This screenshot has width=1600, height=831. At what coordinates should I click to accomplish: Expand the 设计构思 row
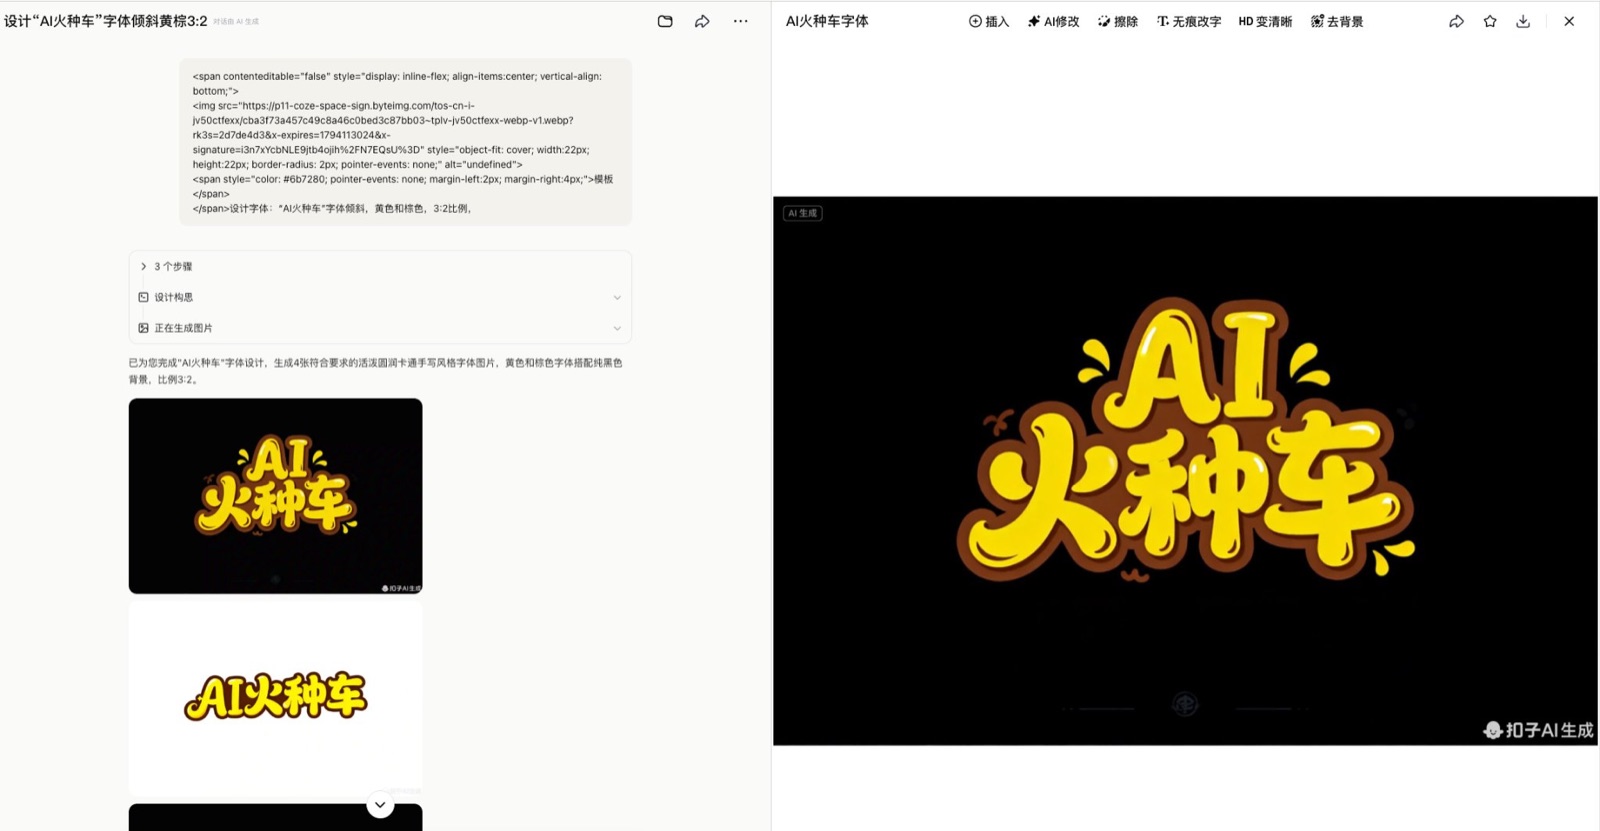(380, 297)
